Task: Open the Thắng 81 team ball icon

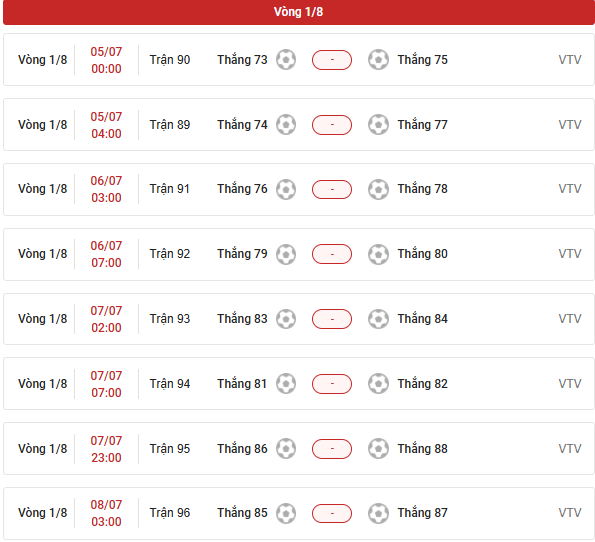Action: [x=286, y=384]
